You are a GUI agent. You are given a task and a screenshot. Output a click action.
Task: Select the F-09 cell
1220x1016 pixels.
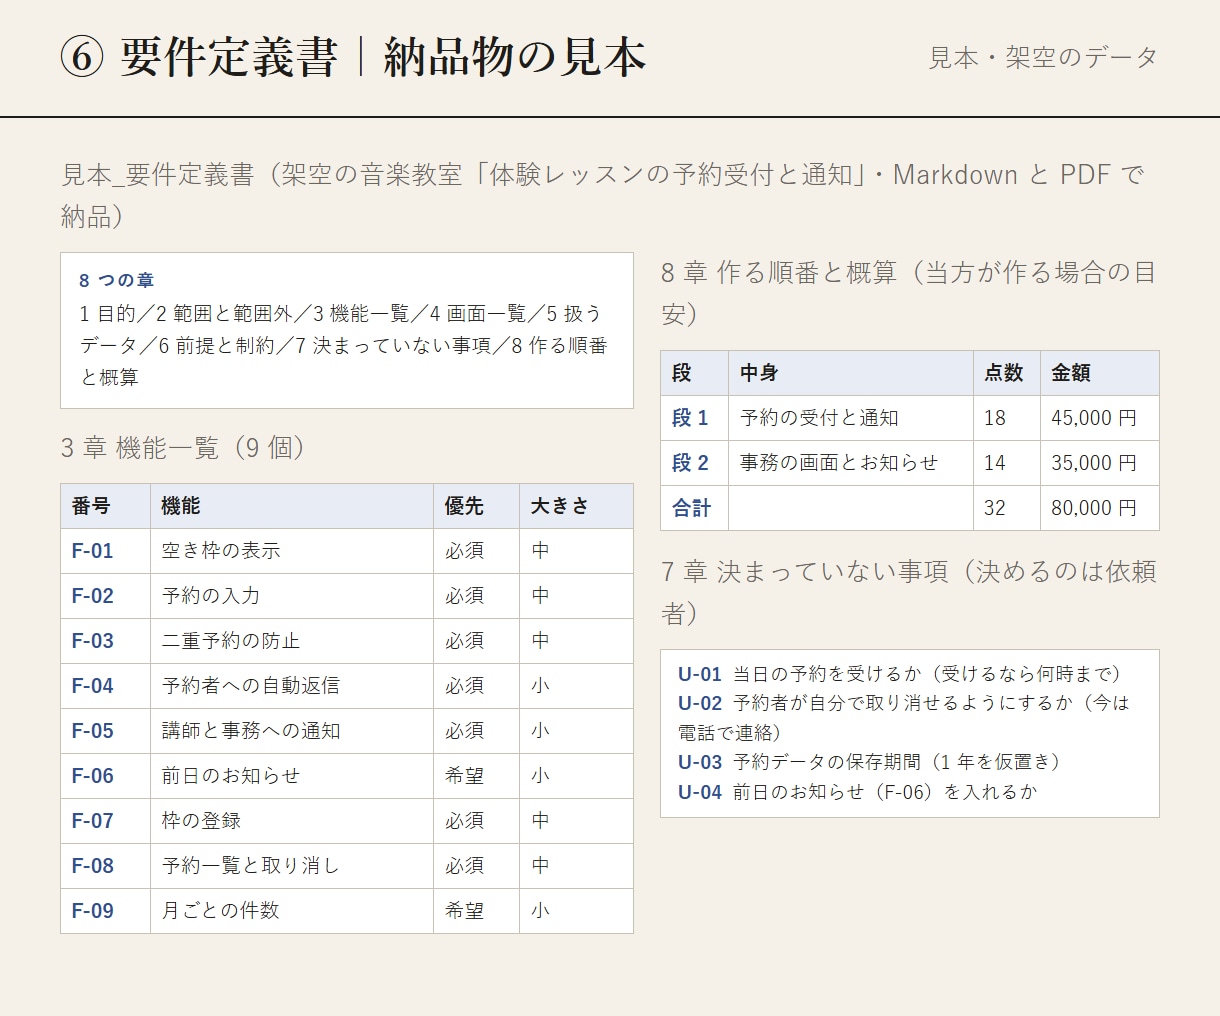[105, 911]
